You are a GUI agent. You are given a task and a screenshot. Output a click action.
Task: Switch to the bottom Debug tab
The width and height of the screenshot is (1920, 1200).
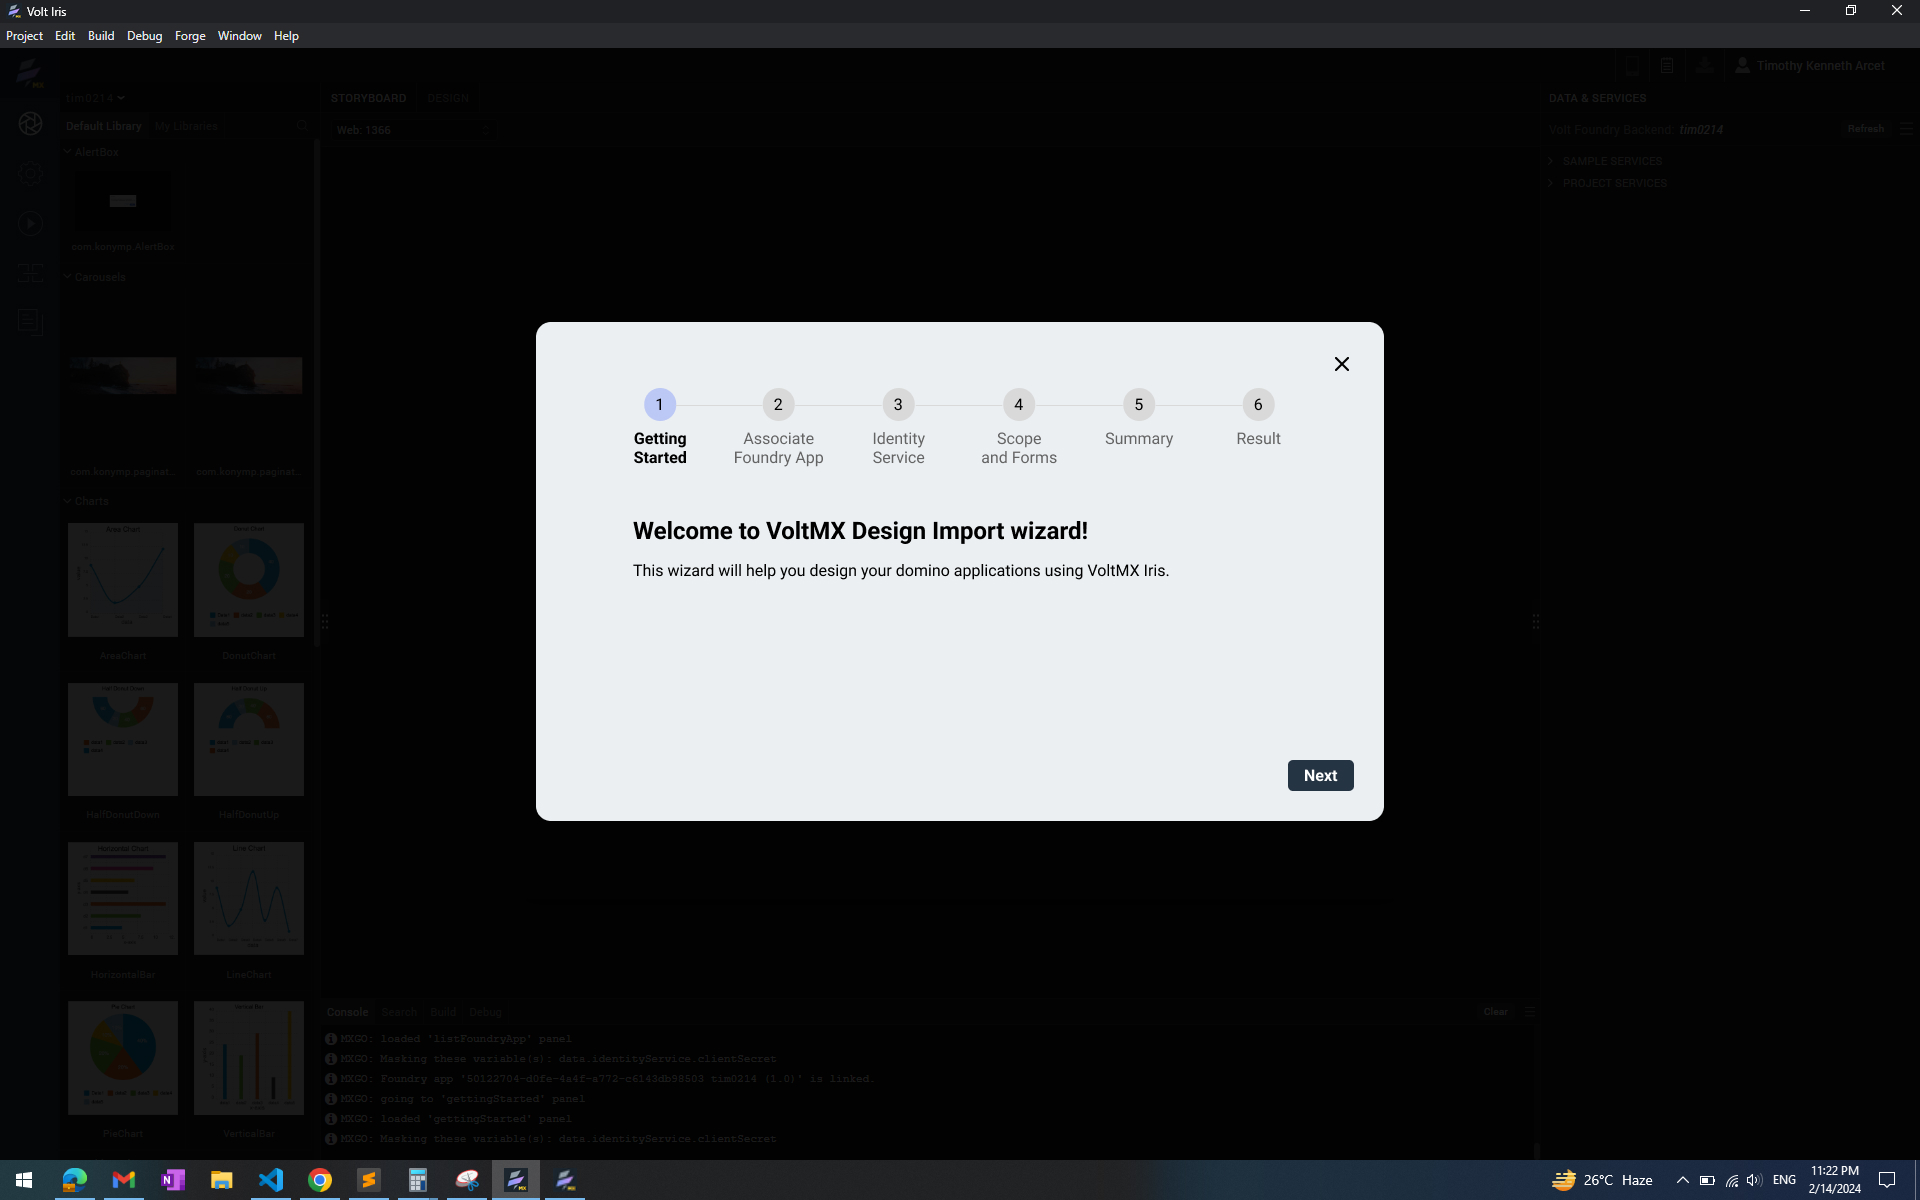click(x=485, y=1012)
